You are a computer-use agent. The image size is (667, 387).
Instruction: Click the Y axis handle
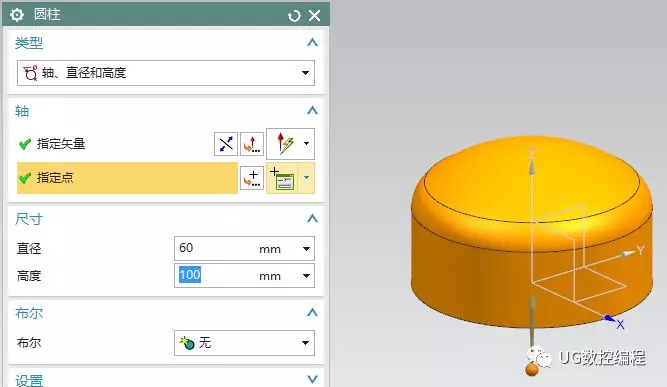627,254
